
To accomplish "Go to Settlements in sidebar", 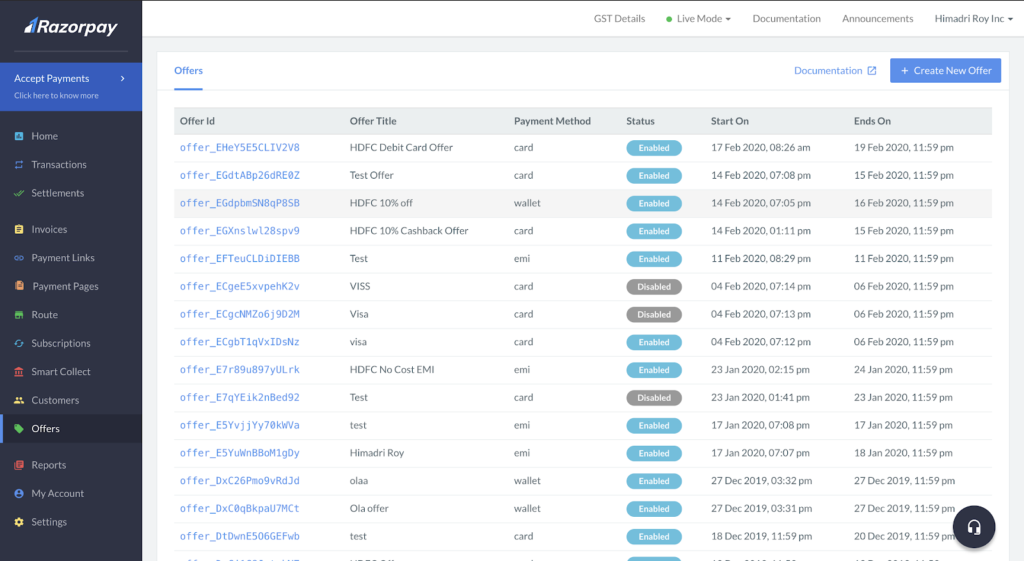I will click(57, 193).
